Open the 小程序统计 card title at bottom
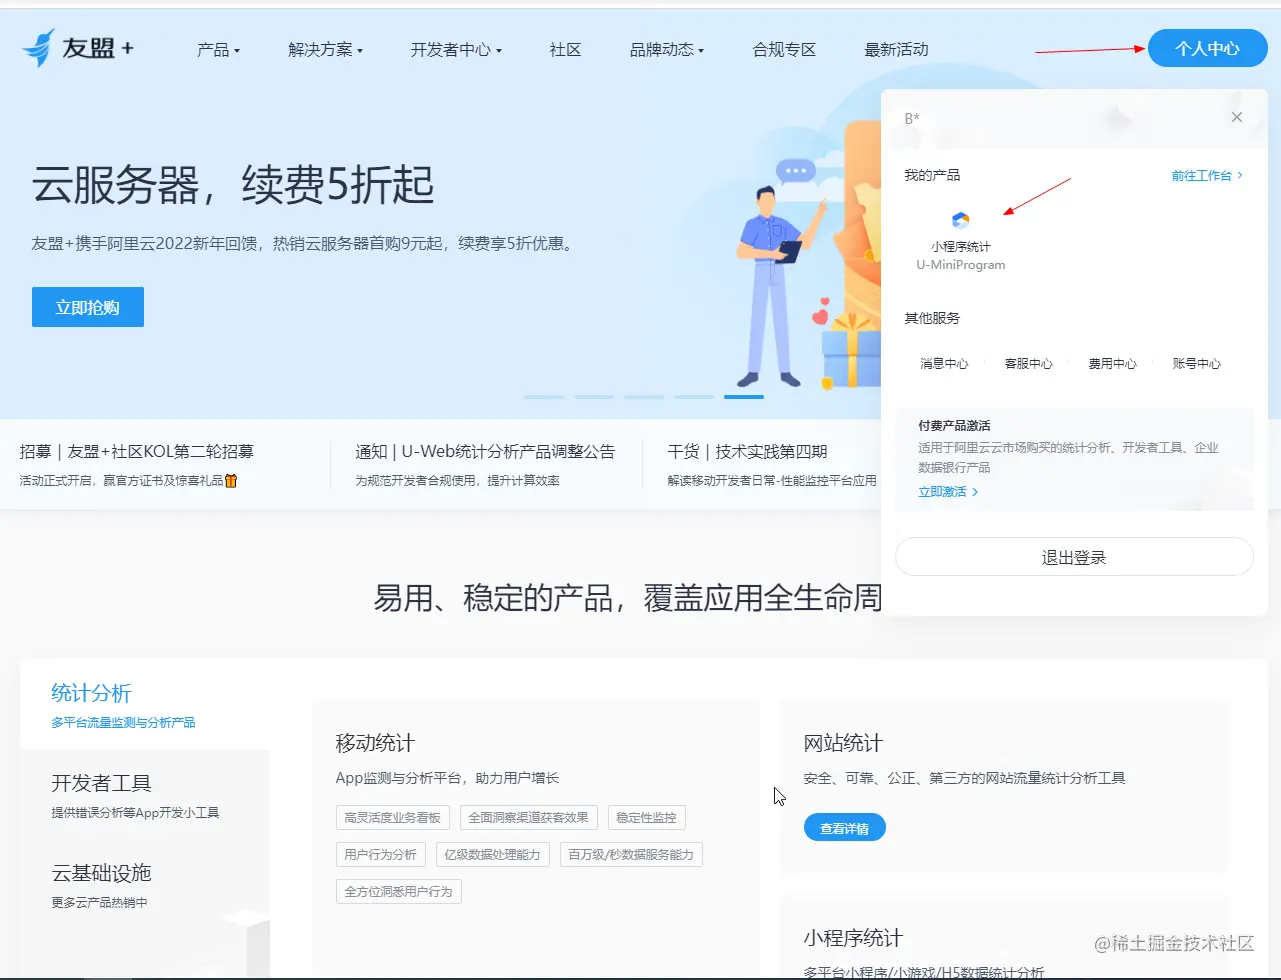The width and height of the screenshot is (1281, 980). coord(852,938)
